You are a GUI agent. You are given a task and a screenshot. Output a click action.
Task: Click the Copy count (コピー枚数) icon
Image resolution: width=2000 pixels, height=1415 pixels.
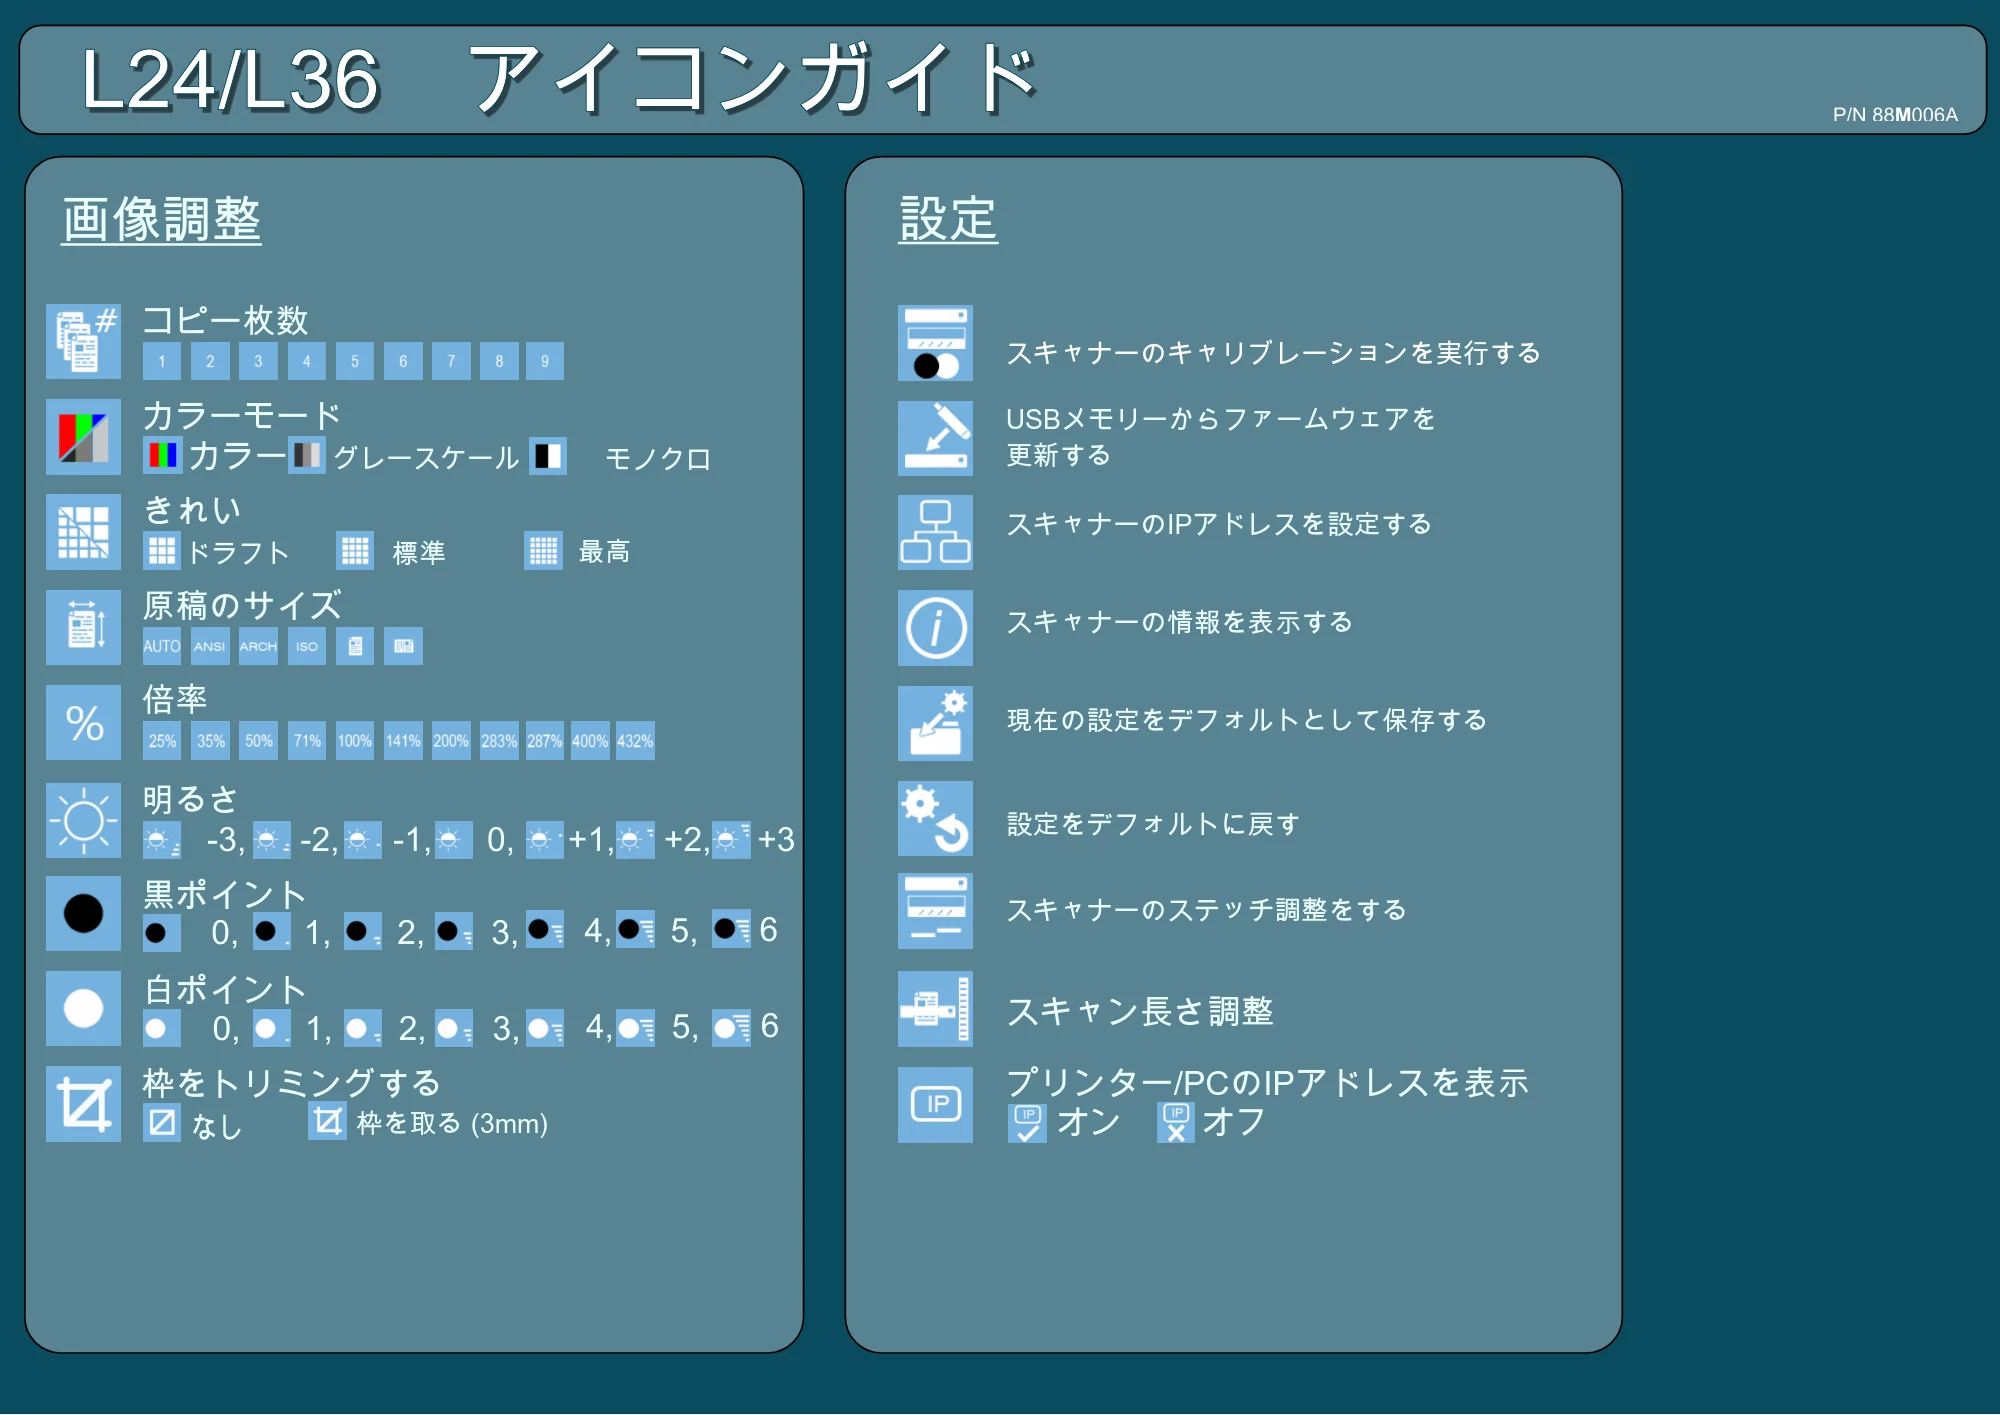[x=83, y=342]
